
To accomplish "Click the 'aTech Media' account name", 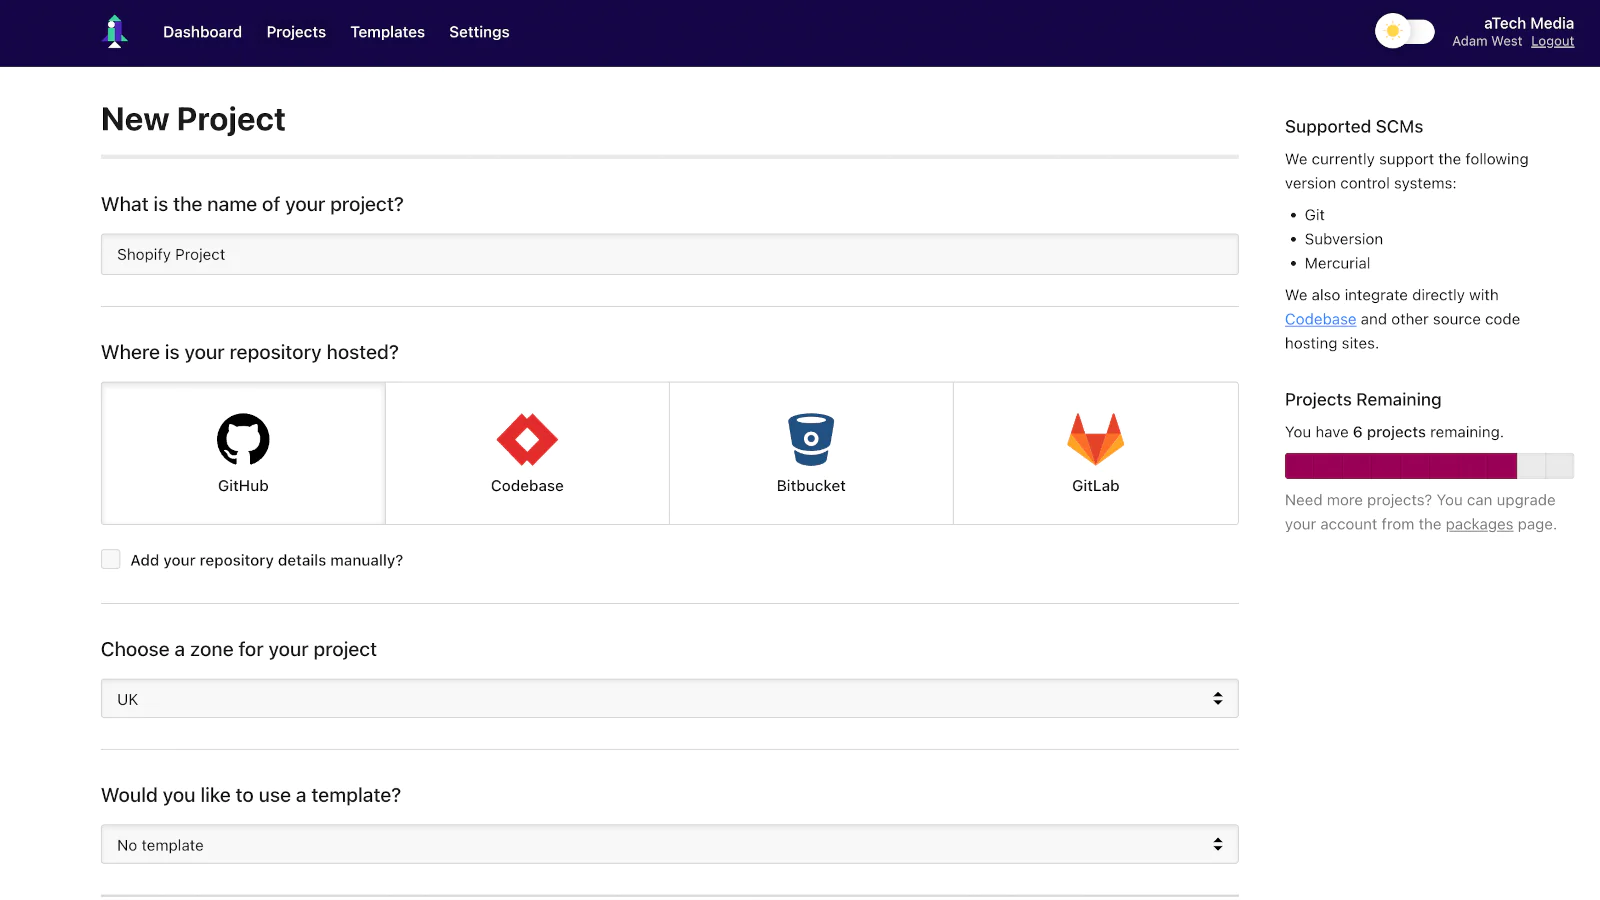I will click(x=1528, y=23).
